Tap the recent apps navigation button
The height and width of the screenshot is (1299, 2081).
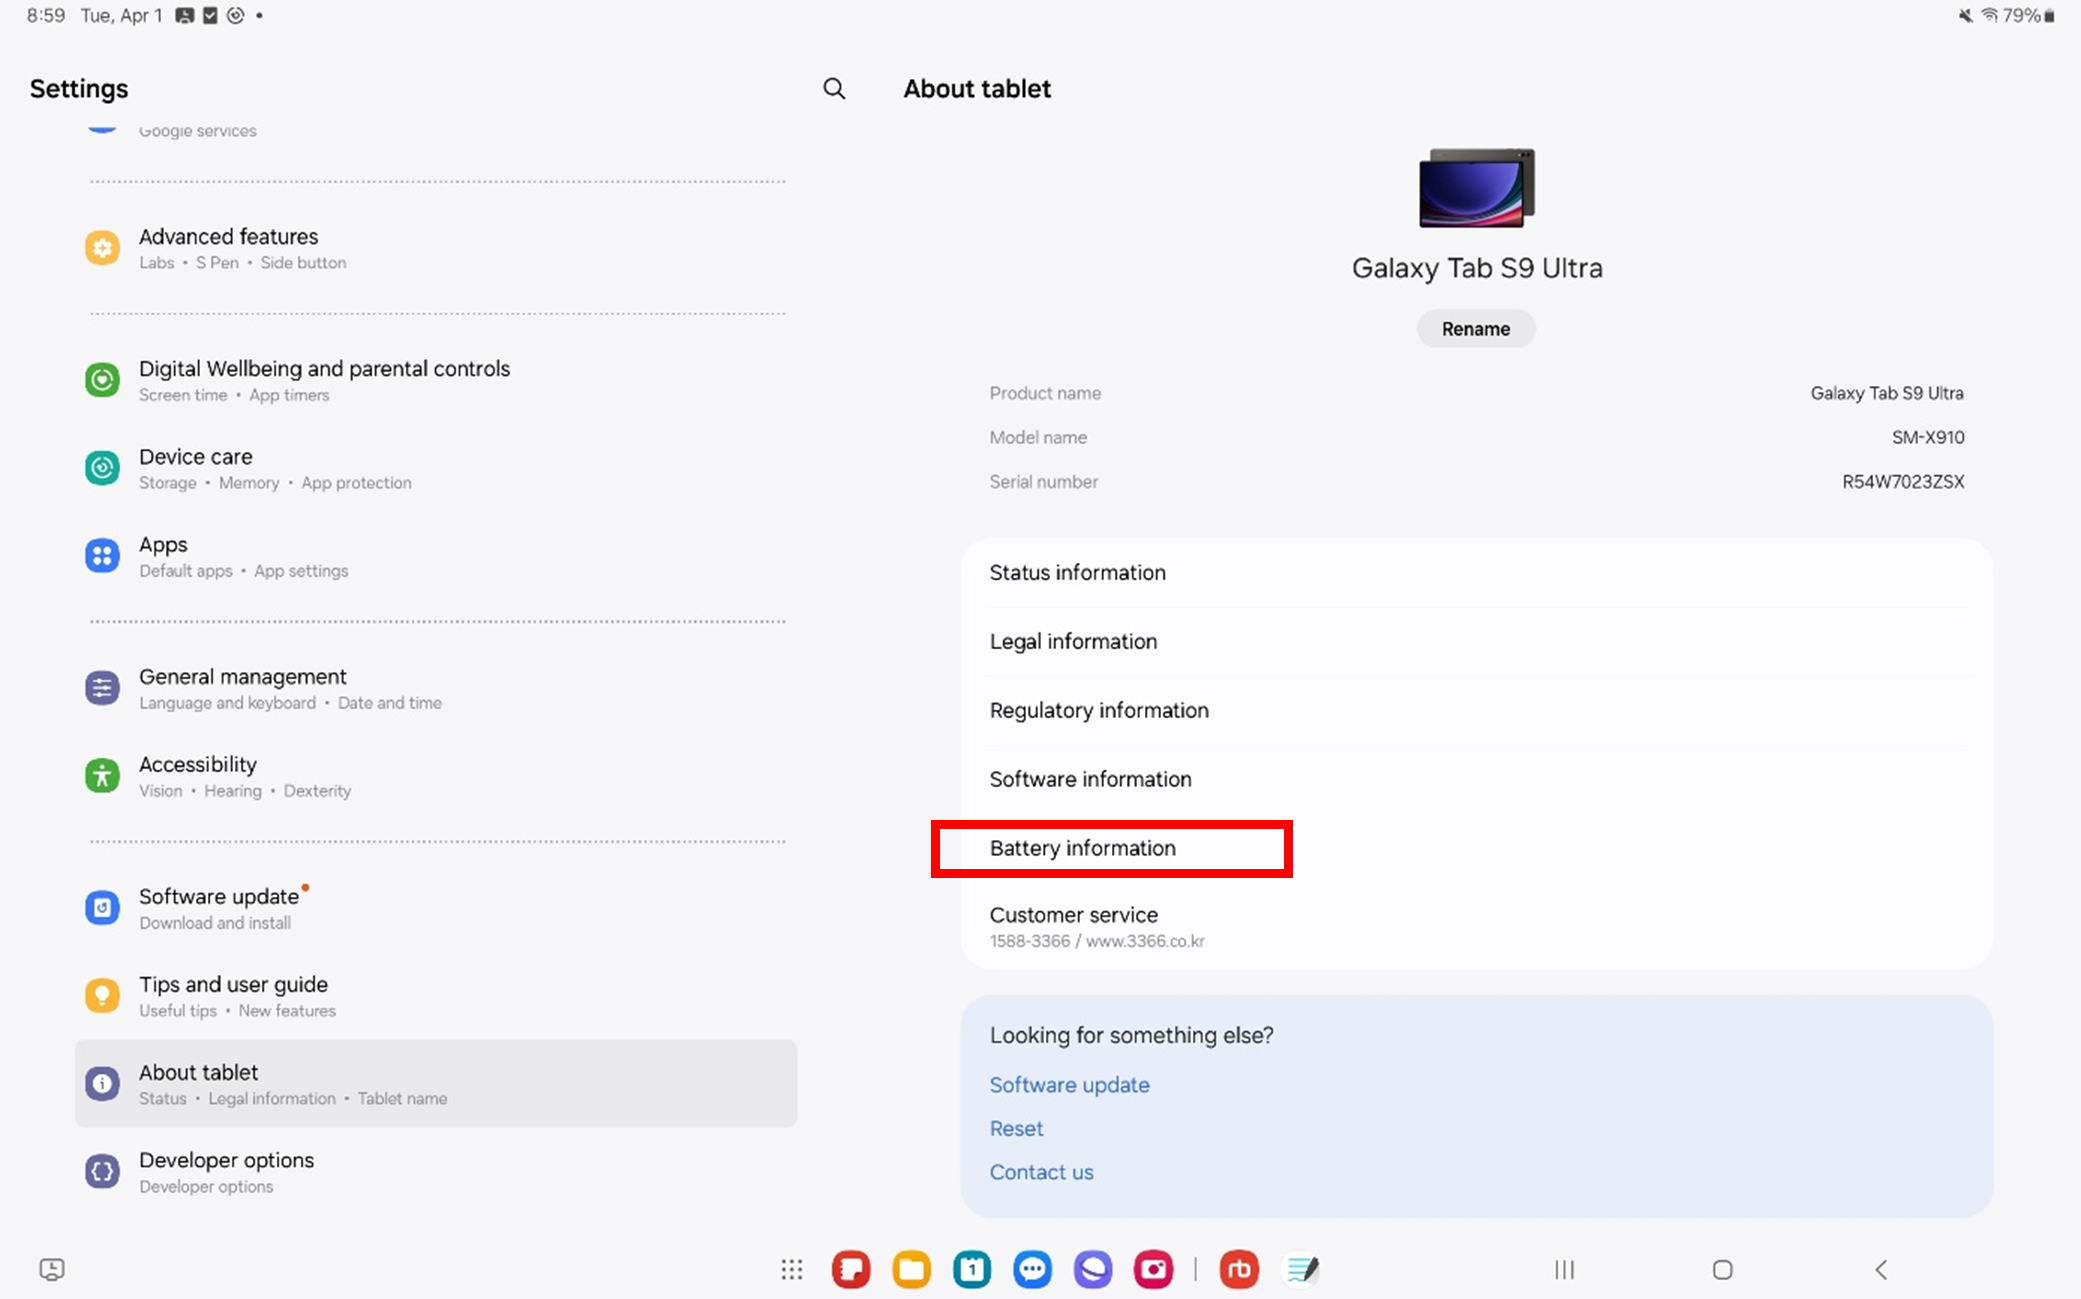(1565, 1270)
